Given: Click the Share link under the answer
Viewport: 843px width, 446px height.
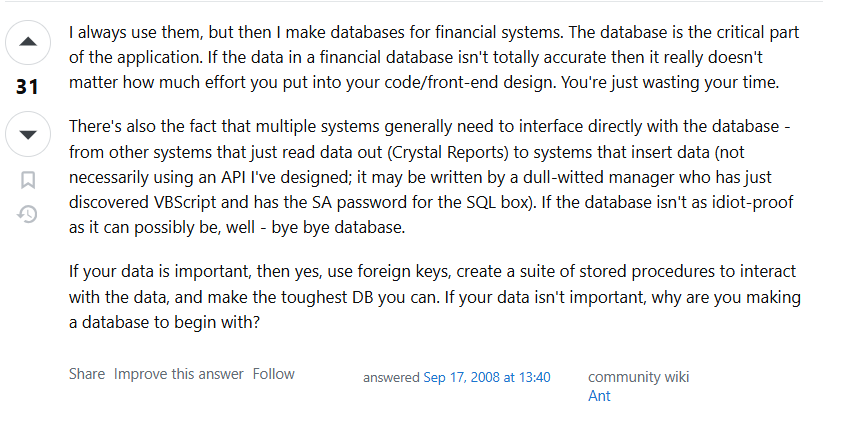Looking at the screenshot, I should tap(87, 373).
